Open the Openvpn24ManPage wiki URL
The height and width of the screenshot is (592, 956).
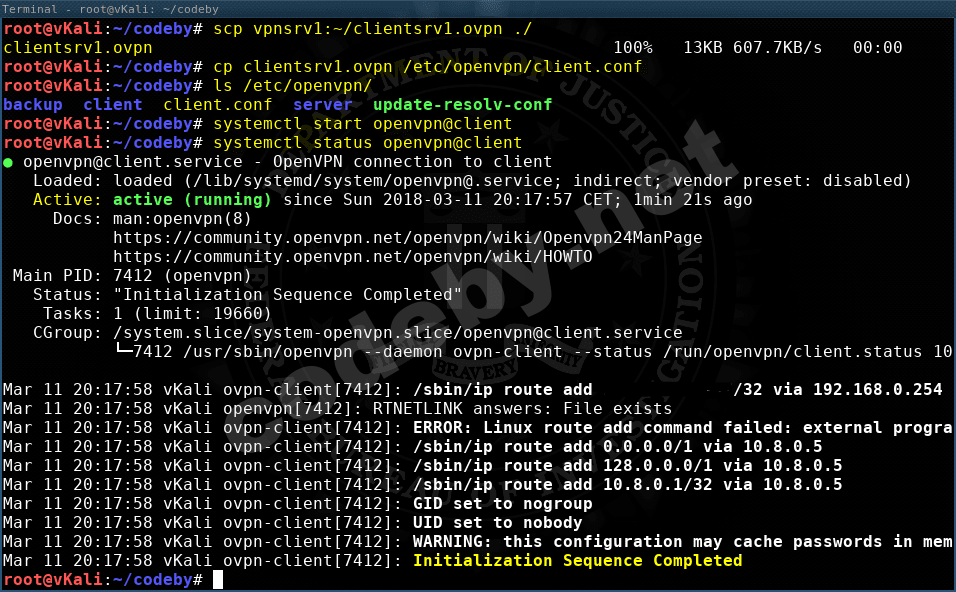[408, 238]
